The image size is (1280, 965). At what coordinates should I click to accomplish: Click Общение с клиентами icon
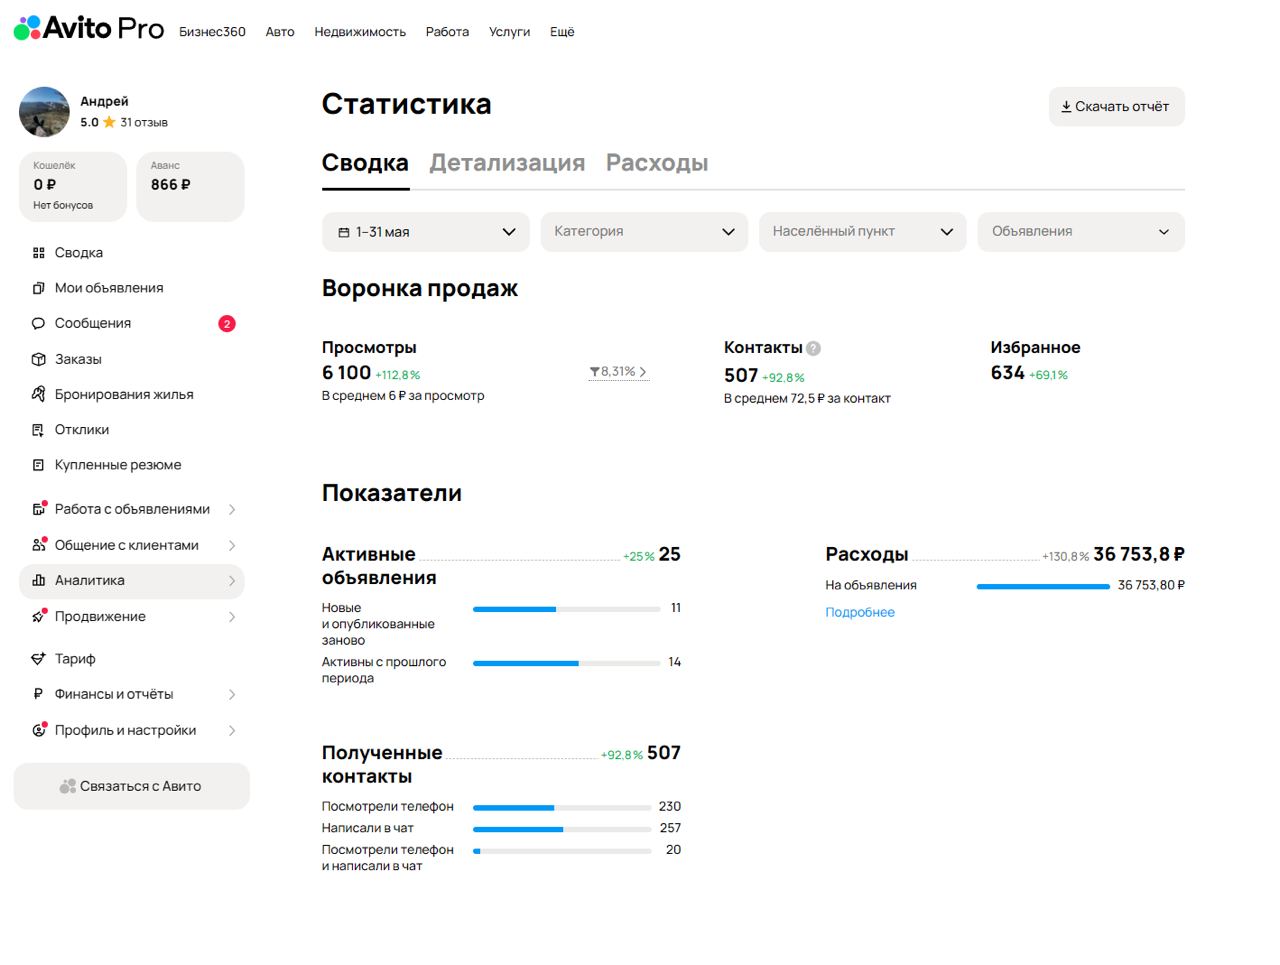pyautogui.click(x=39, y=544)
